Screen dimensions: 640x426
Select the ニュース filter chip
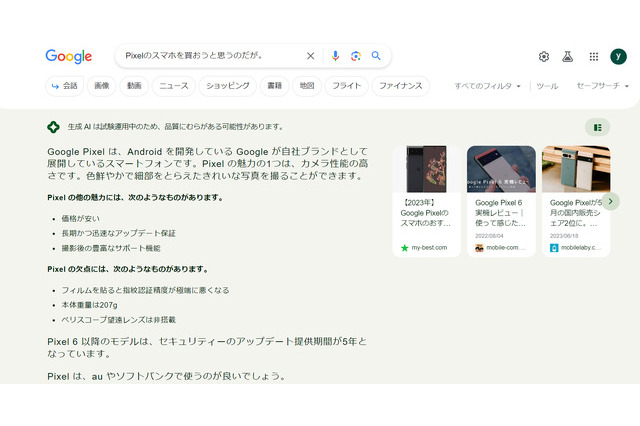point(173,86)
